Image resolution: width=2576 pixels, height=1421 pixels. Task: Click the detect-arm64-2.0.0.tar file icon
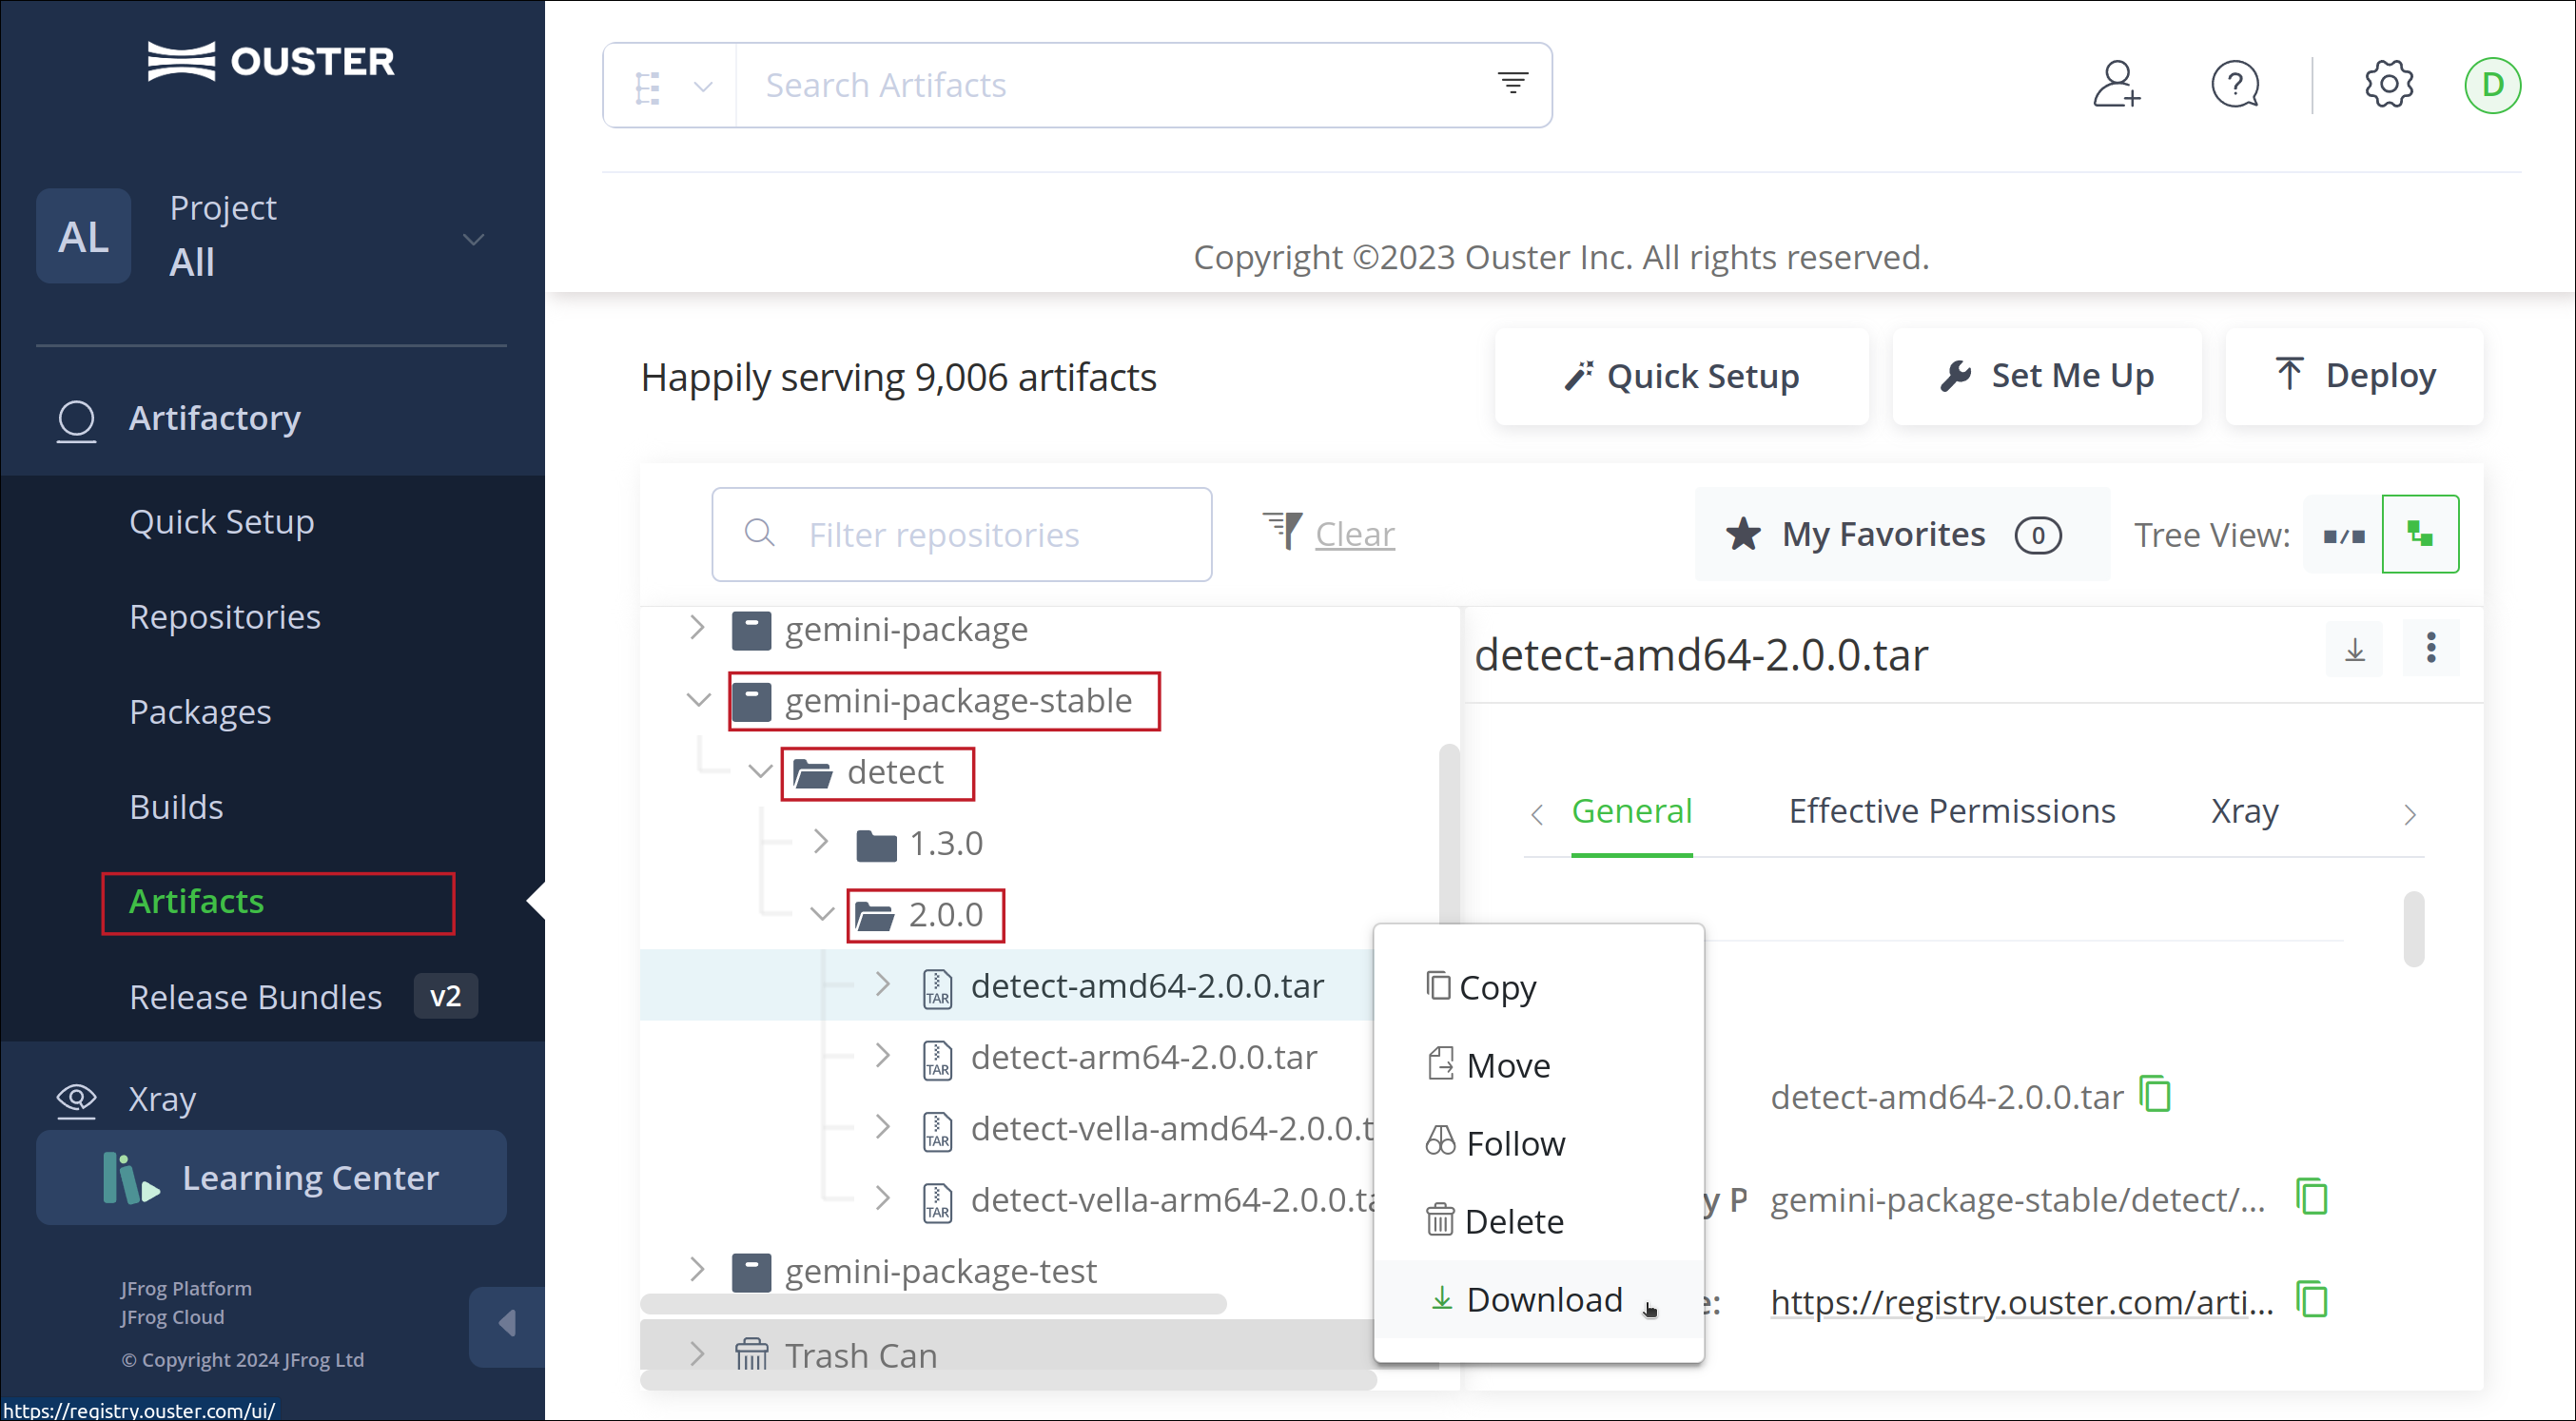tap(937, 1060)
